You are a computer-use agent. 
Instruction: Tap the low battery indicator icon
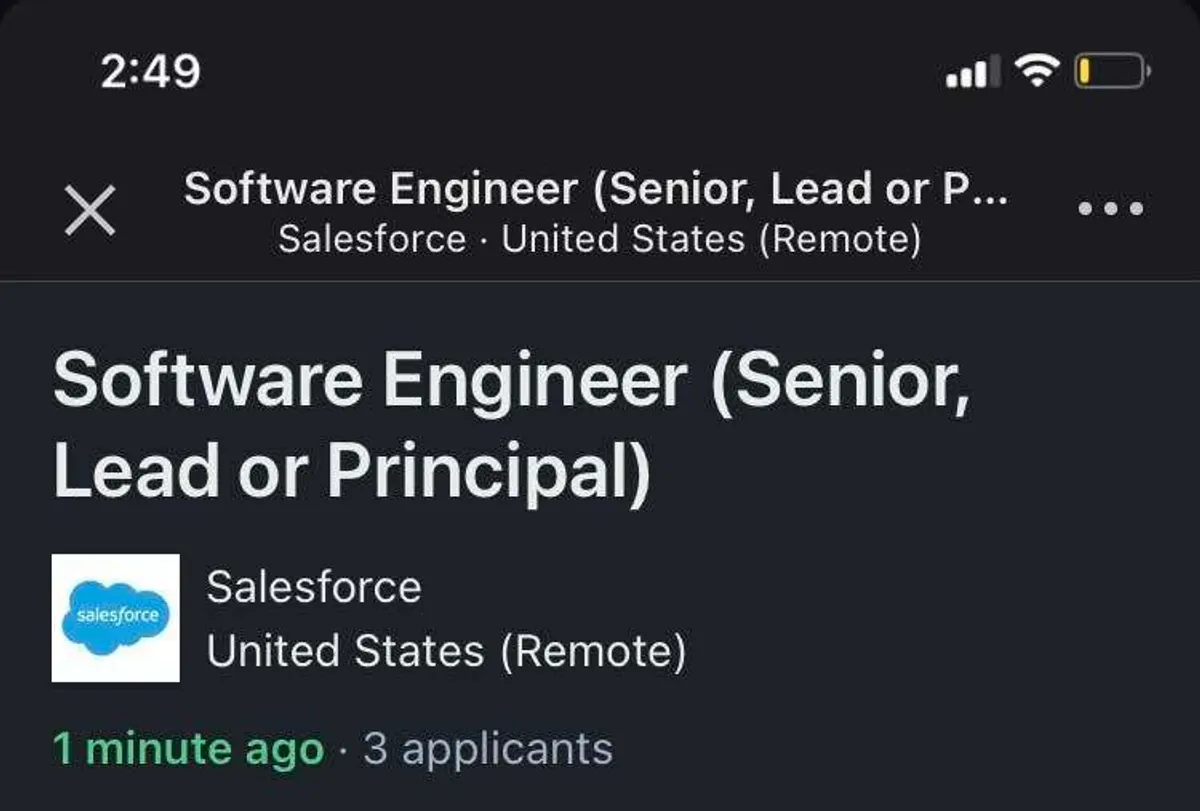(1112, 72)
